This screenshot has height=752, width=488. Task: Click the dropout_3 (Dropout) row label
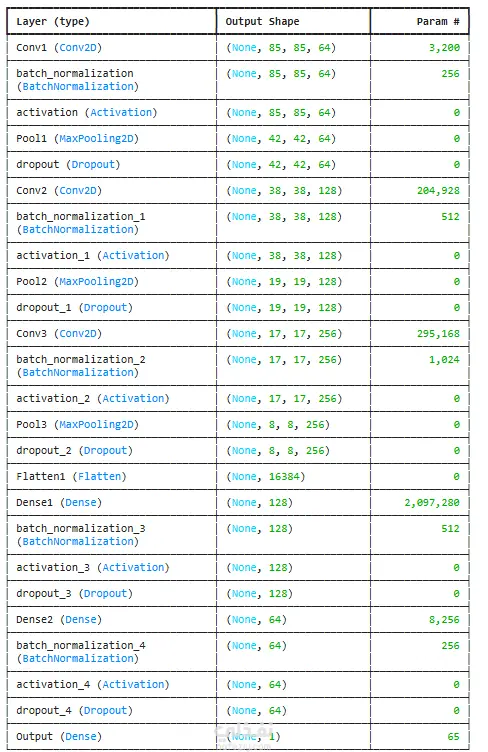(74, 594)
